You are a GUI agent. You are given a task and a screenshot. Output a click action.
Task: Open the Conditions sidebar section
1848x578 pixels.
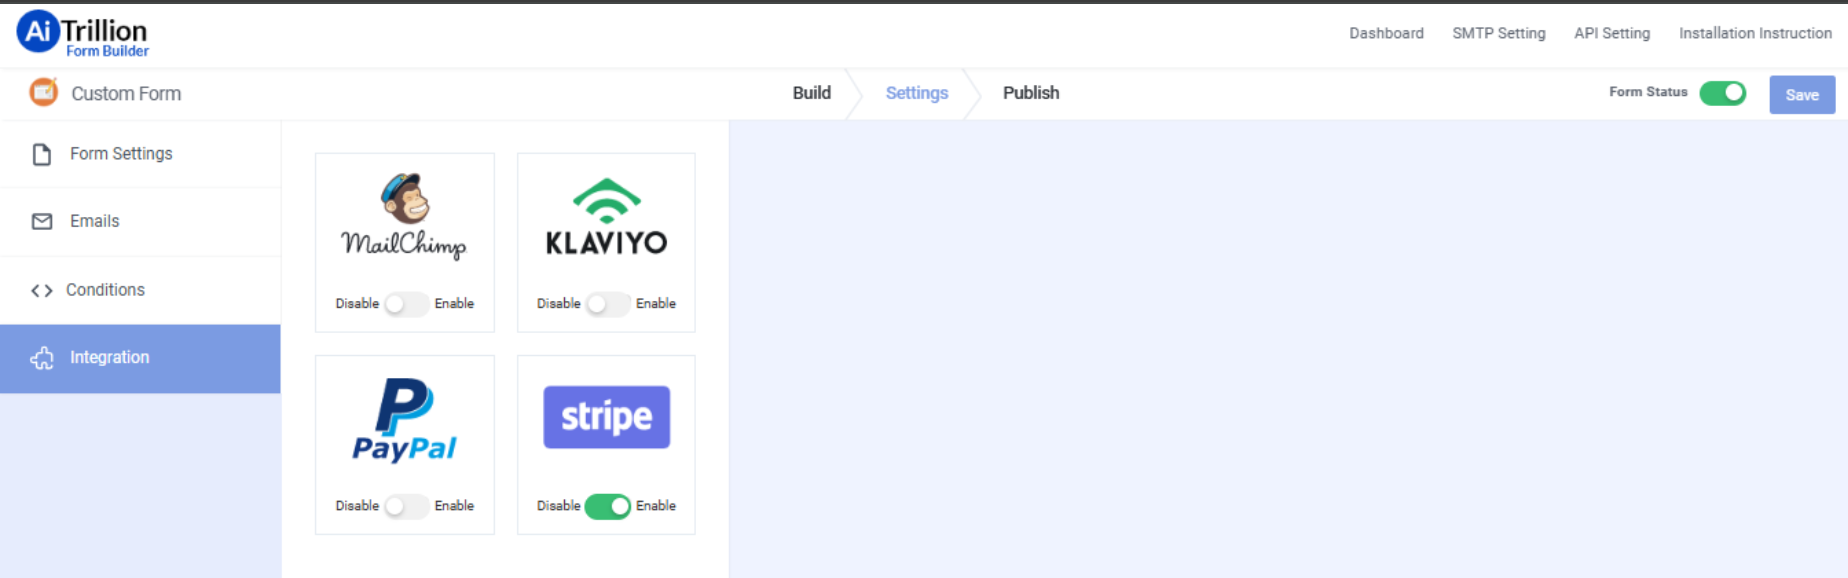click(140, 290)
